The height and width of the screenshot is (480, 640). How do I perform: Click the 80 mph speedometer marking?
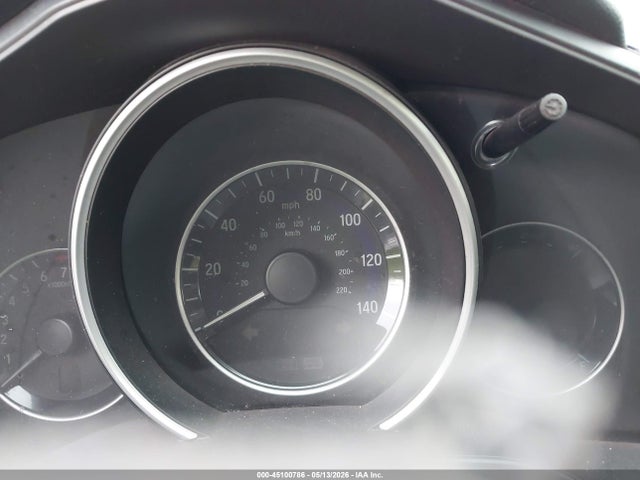pyautogui.click(x=313, y=195)
